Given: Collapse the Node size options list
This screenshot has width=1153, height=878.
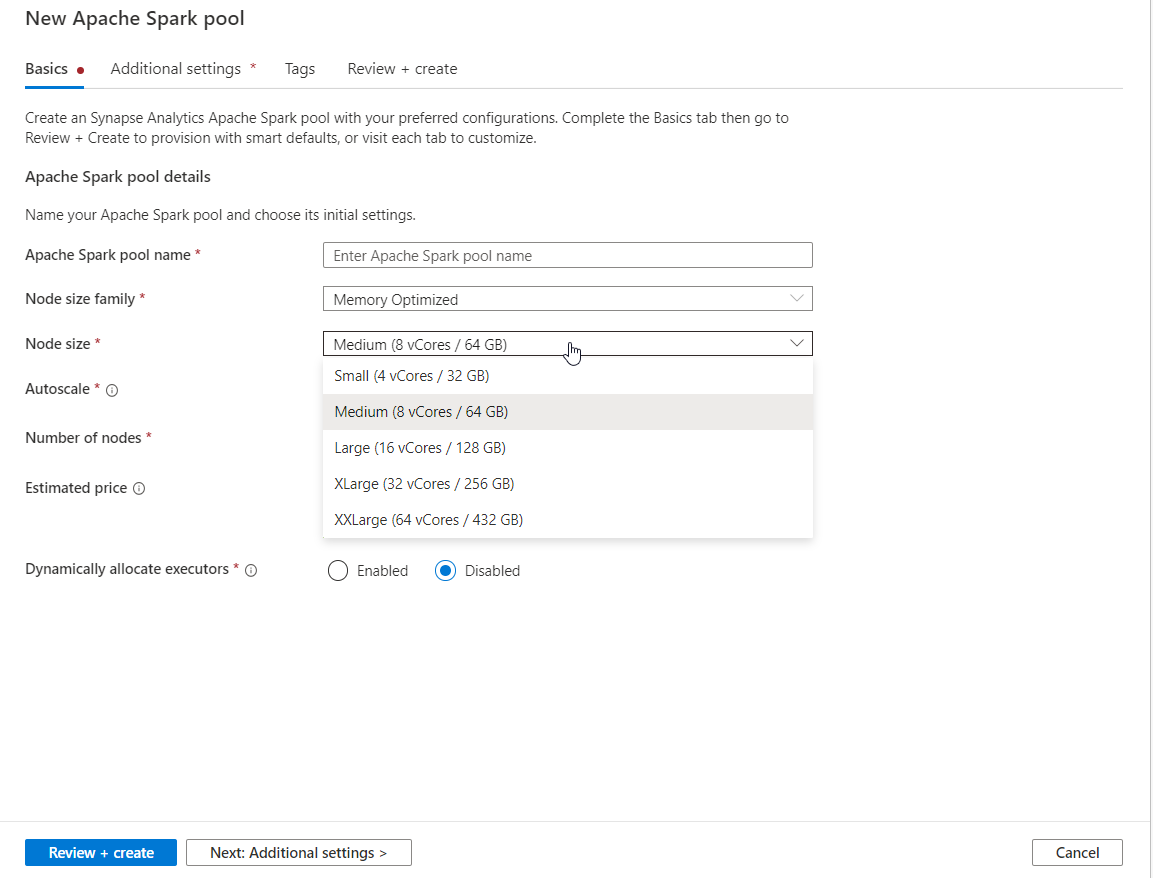Looking at the screenshot, I should 797,343.
